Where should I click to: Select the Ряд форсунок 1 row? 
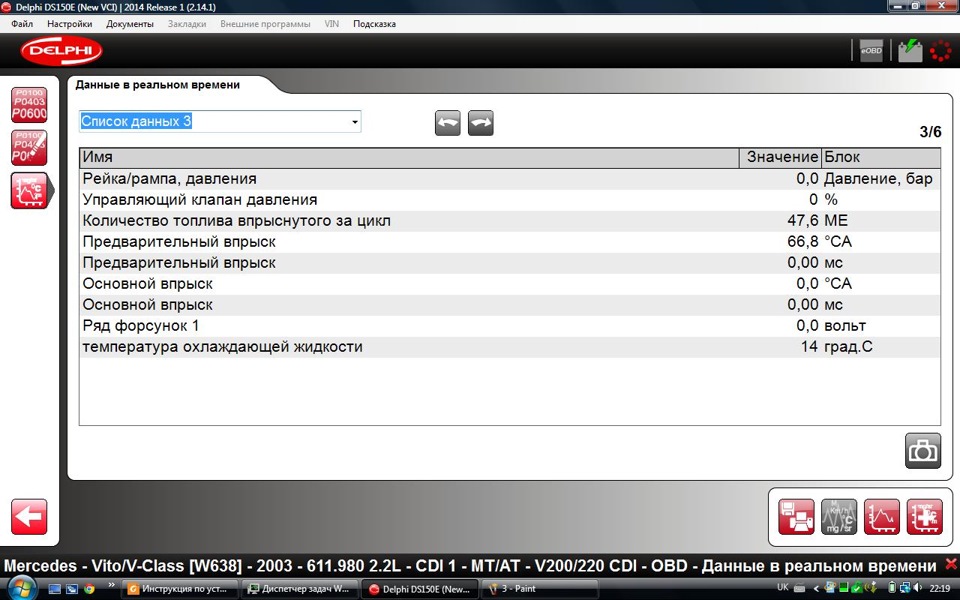pyautogui.click(x=510, y=326)
